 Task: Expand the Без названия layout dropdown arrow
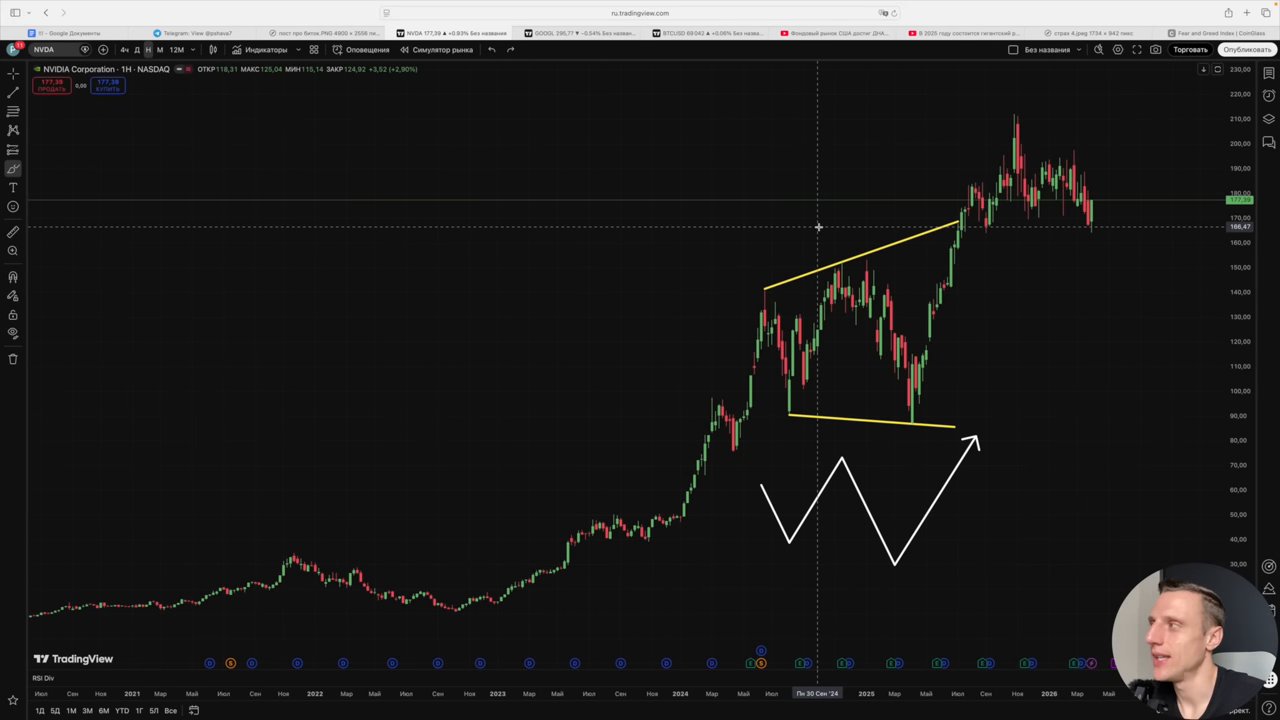point(1079,50)
